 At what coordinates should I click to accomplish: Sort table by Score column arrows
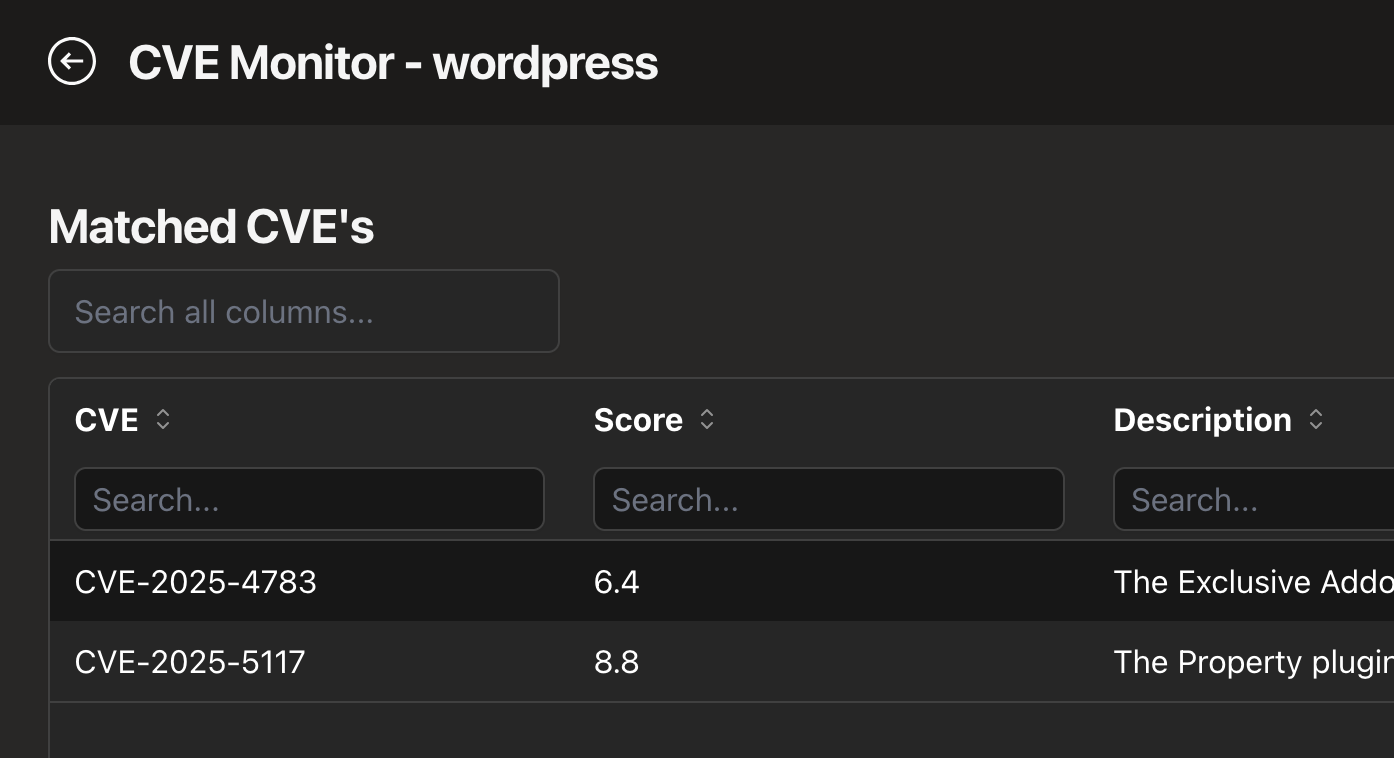click(x=707, y=420)
